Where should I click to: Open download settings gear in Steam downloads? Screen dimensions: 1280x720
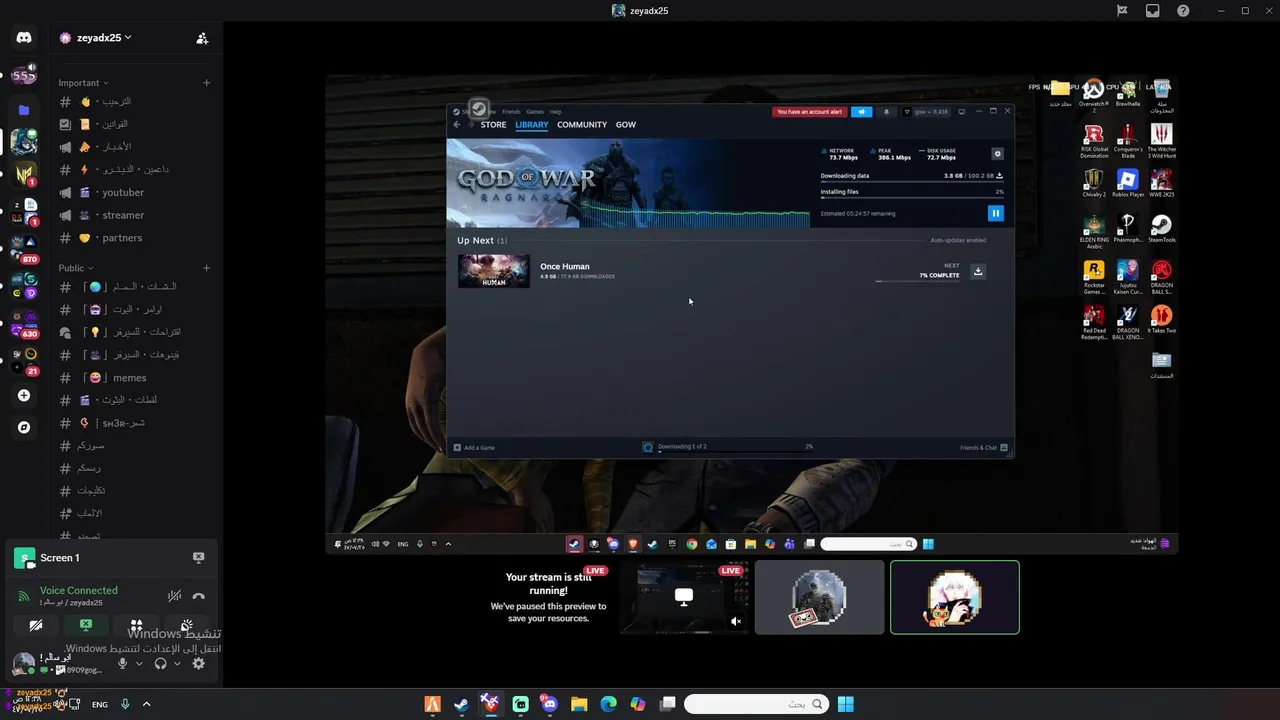(x=997, y=154)
